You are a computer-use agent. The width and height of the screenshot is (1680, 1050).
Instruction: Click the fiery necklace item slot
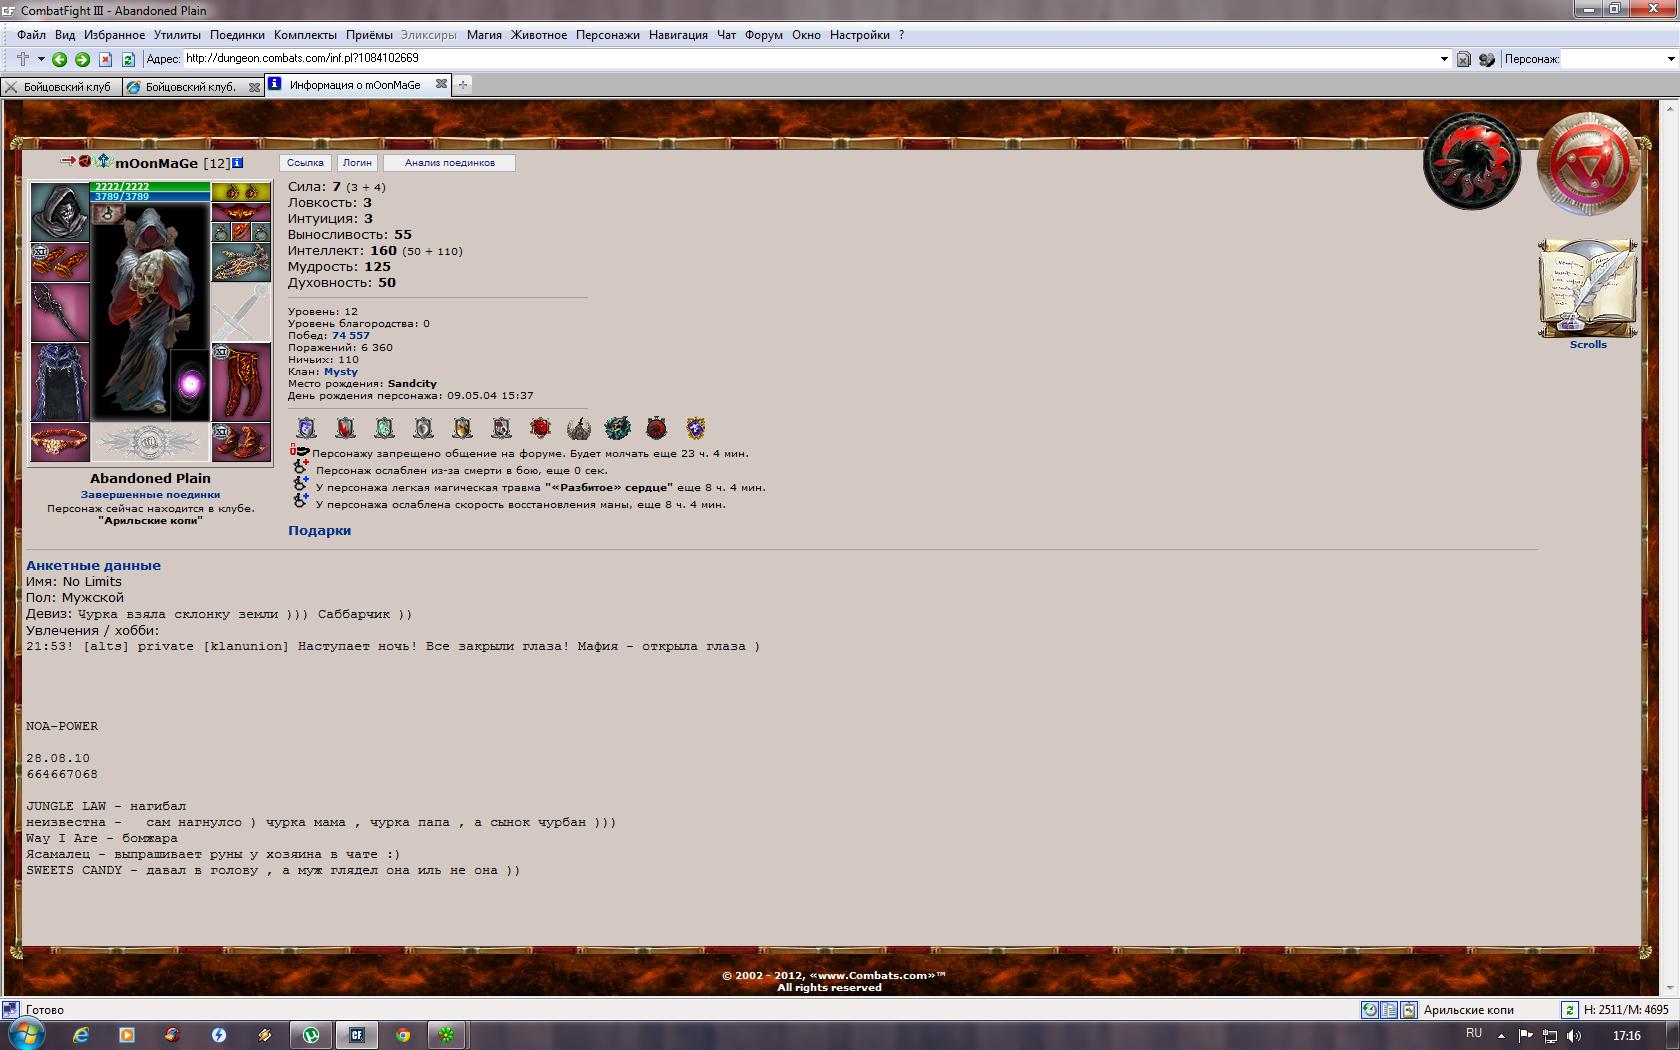click(x=241, y=212)
